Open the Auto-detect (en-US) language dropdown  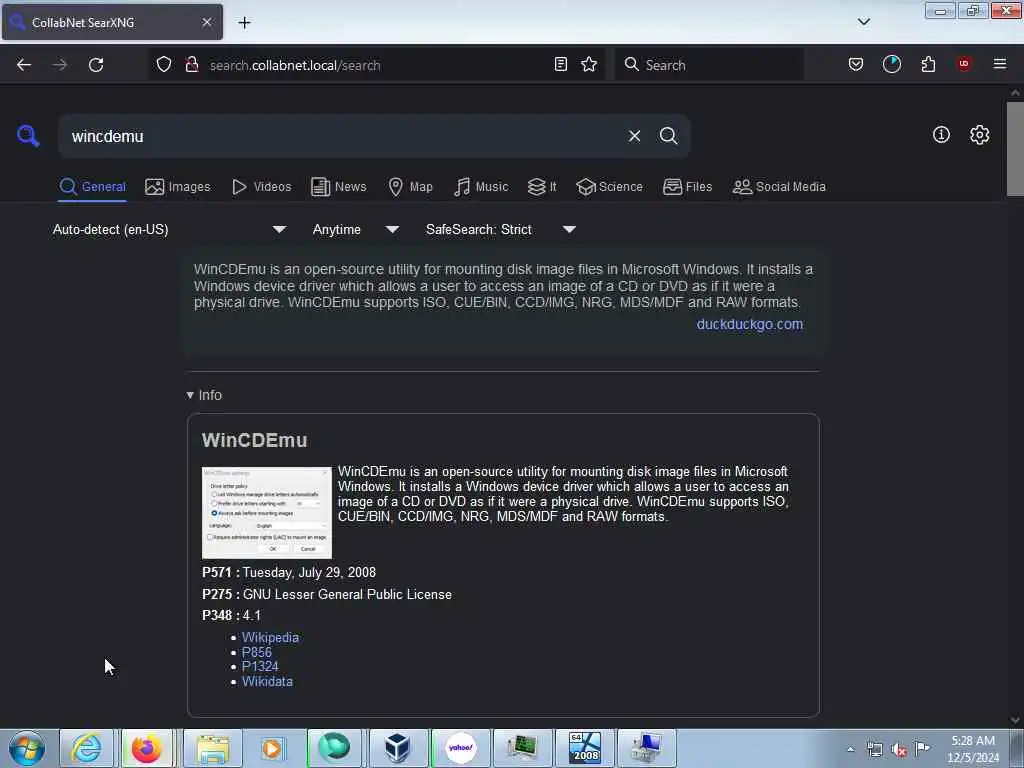[x=169, y=229]
